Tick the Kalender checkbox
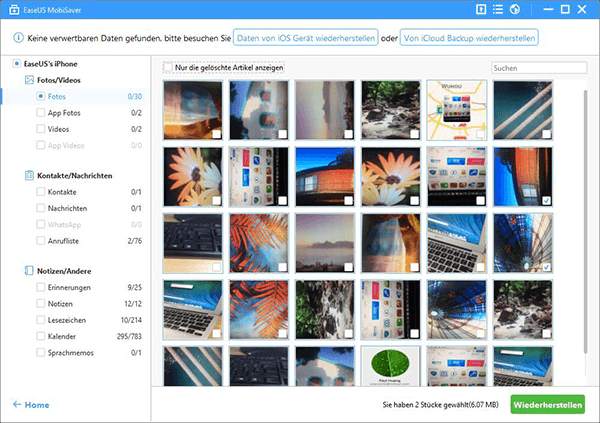Screen dimensions: 600x423 point(40,336)
